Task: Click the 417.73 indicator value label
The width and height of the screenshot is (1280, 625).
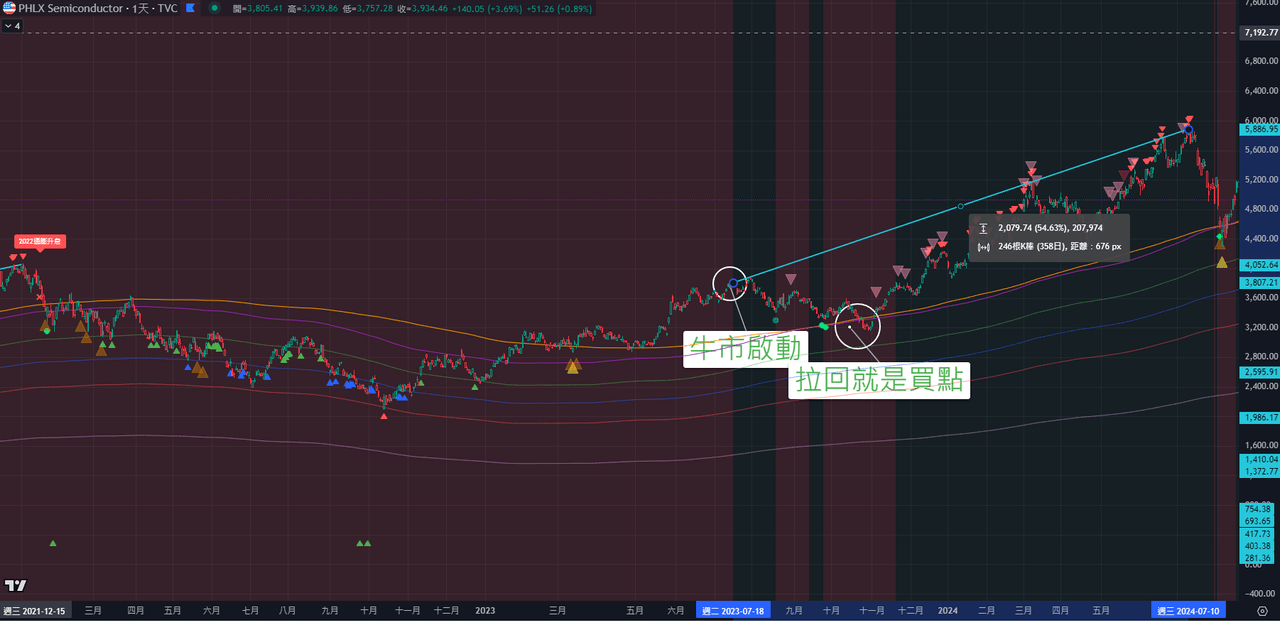Action: pos(1258,534)
